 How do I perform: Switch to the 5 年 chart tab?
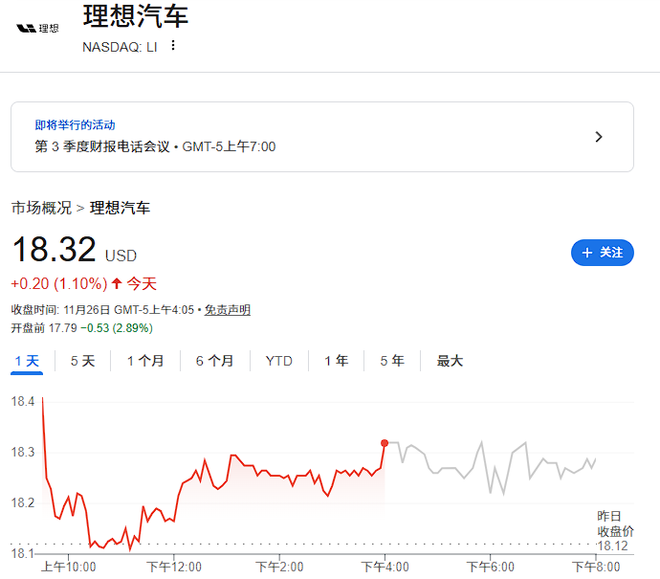[x=392, y=361]
